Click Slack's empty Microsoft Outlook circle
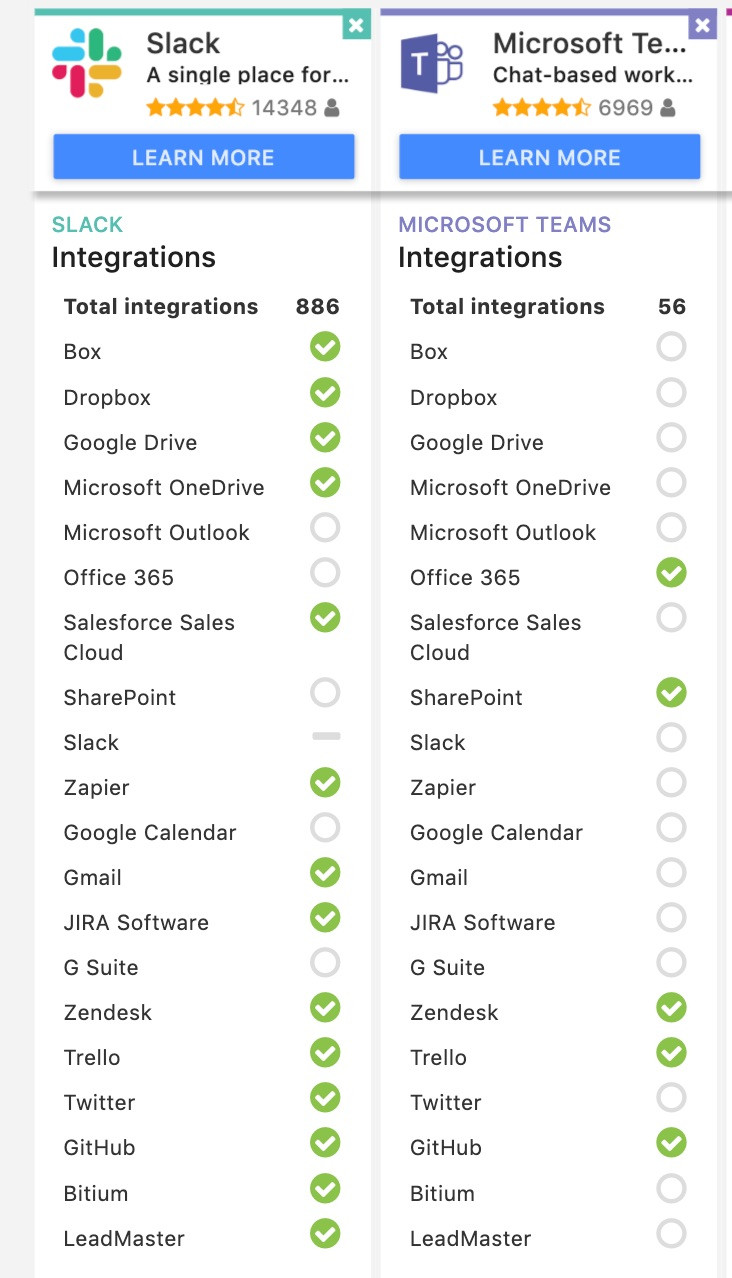Screen dimensions: 732x1278 click(325, 527)
